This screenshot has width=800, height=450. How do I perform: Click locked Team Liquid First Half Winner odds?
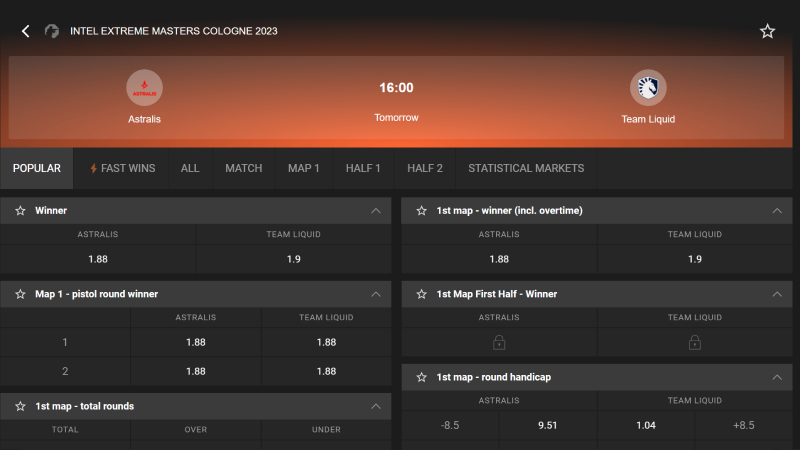(x=695, y=342)
